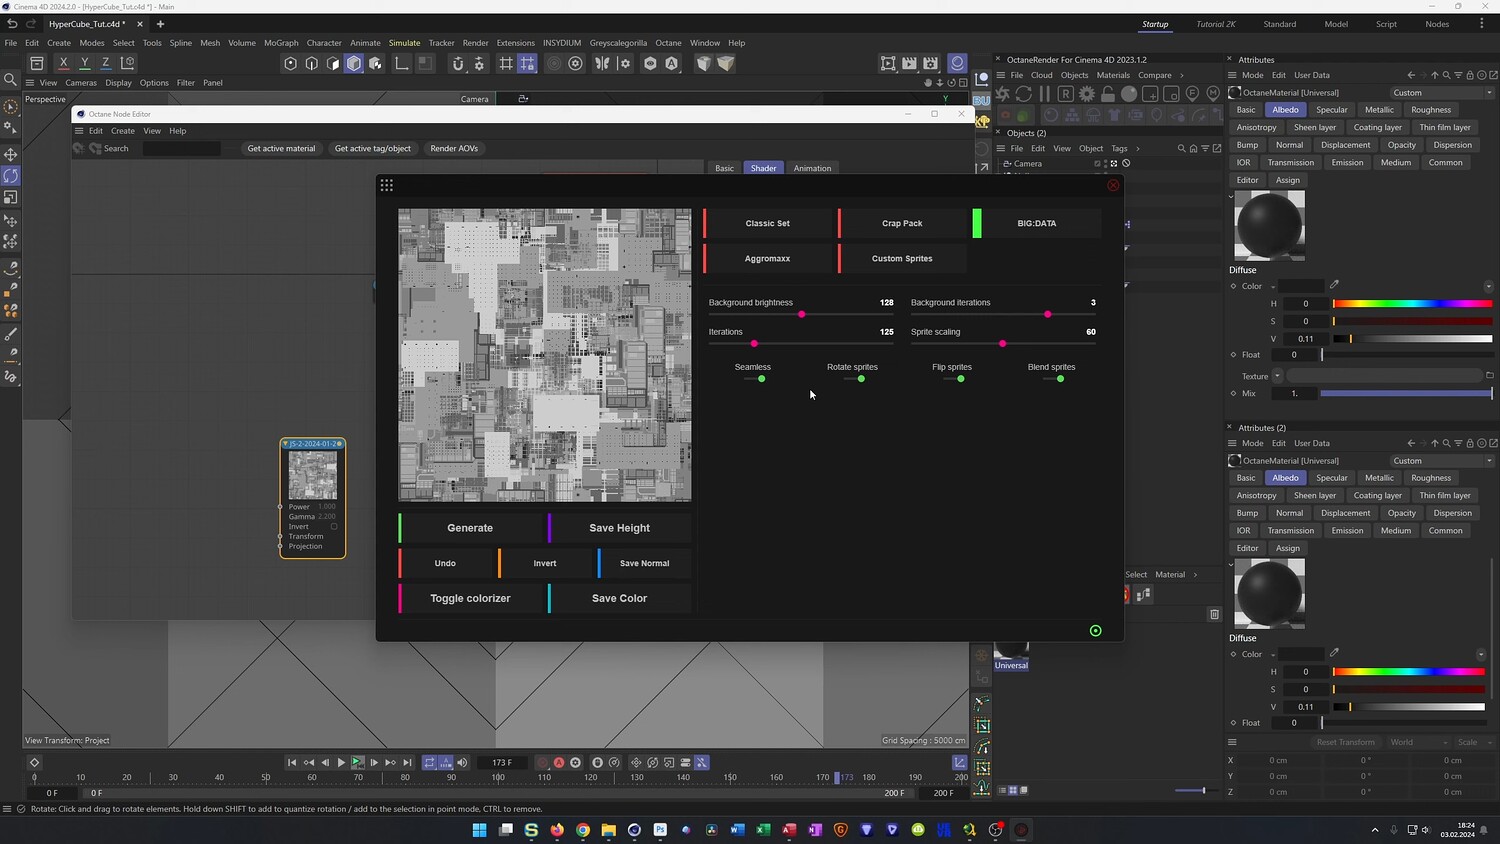Pause the Octane render
This screenshot has width=1500, height=844.
1045,93
